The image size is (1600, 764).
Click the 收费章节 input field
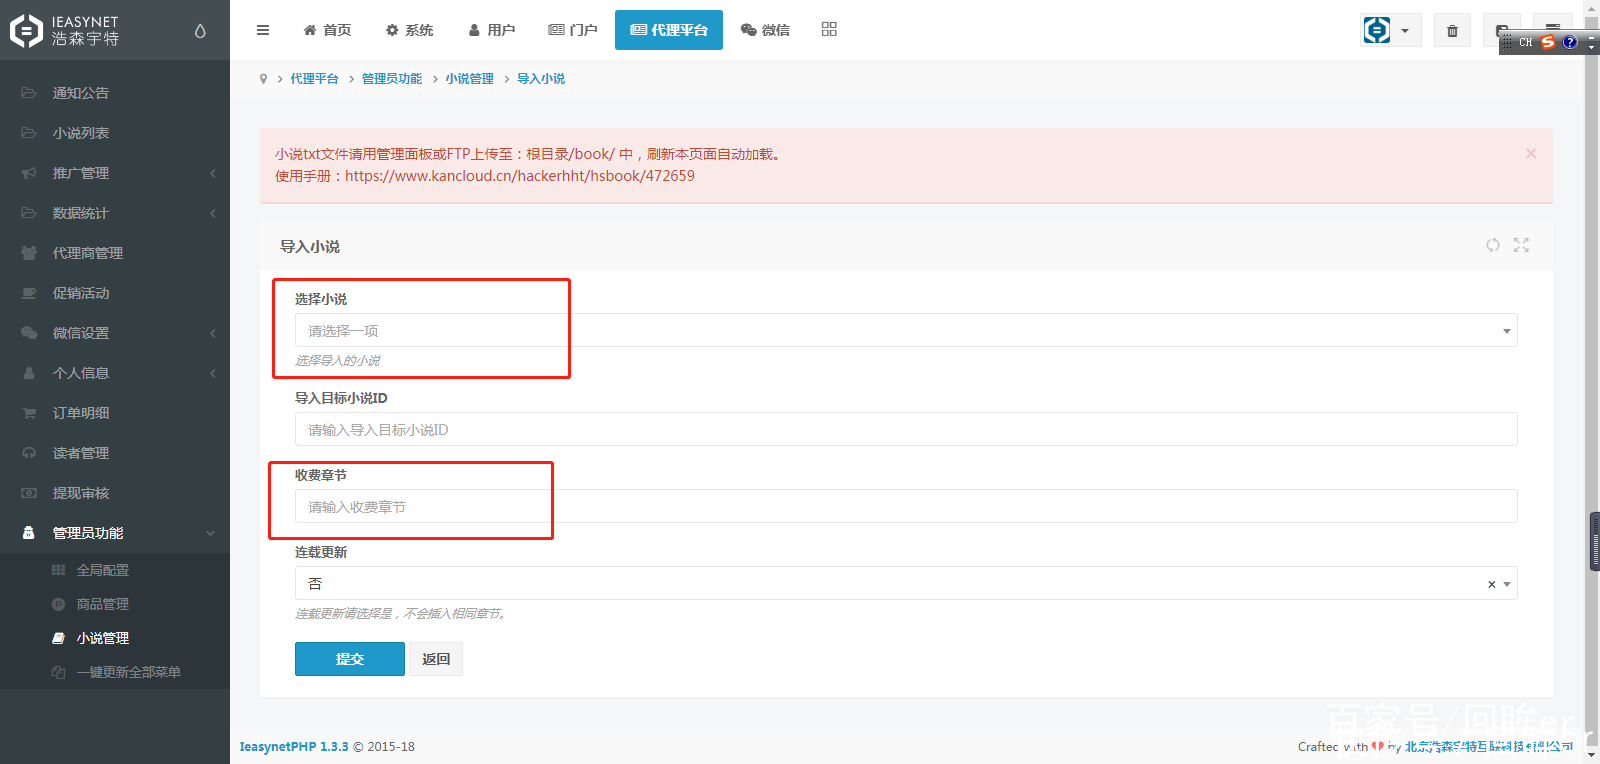click(906, 506)
